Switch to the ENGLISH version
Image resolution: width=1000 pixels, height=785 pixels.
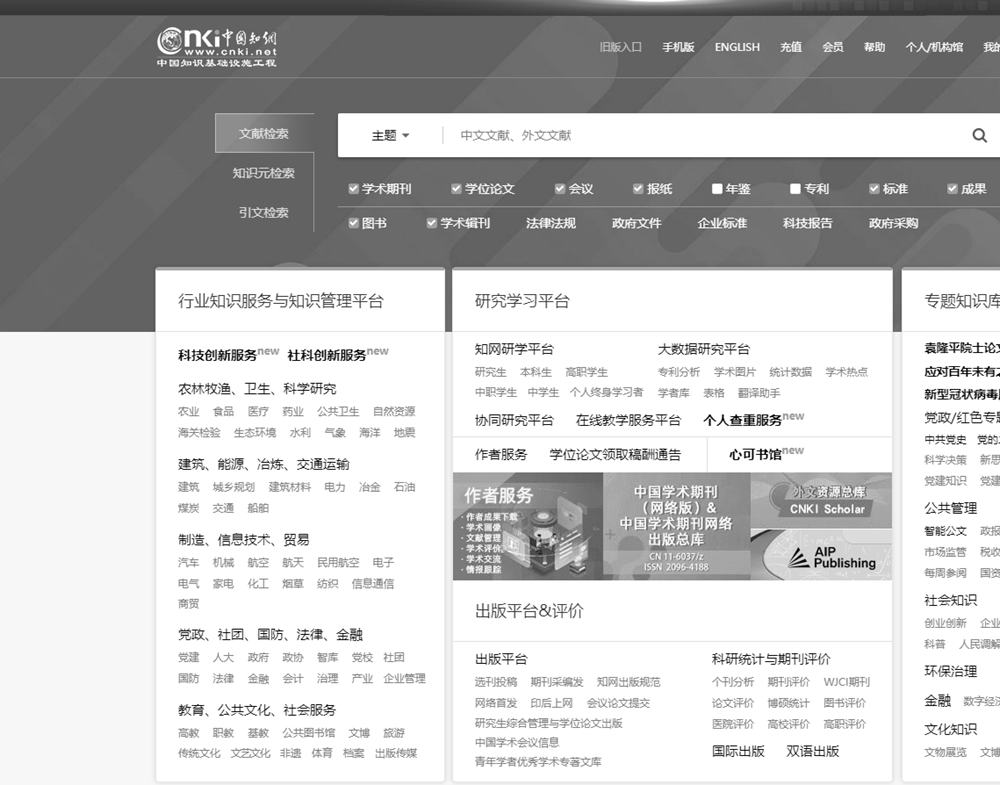(x=737, y=47)
